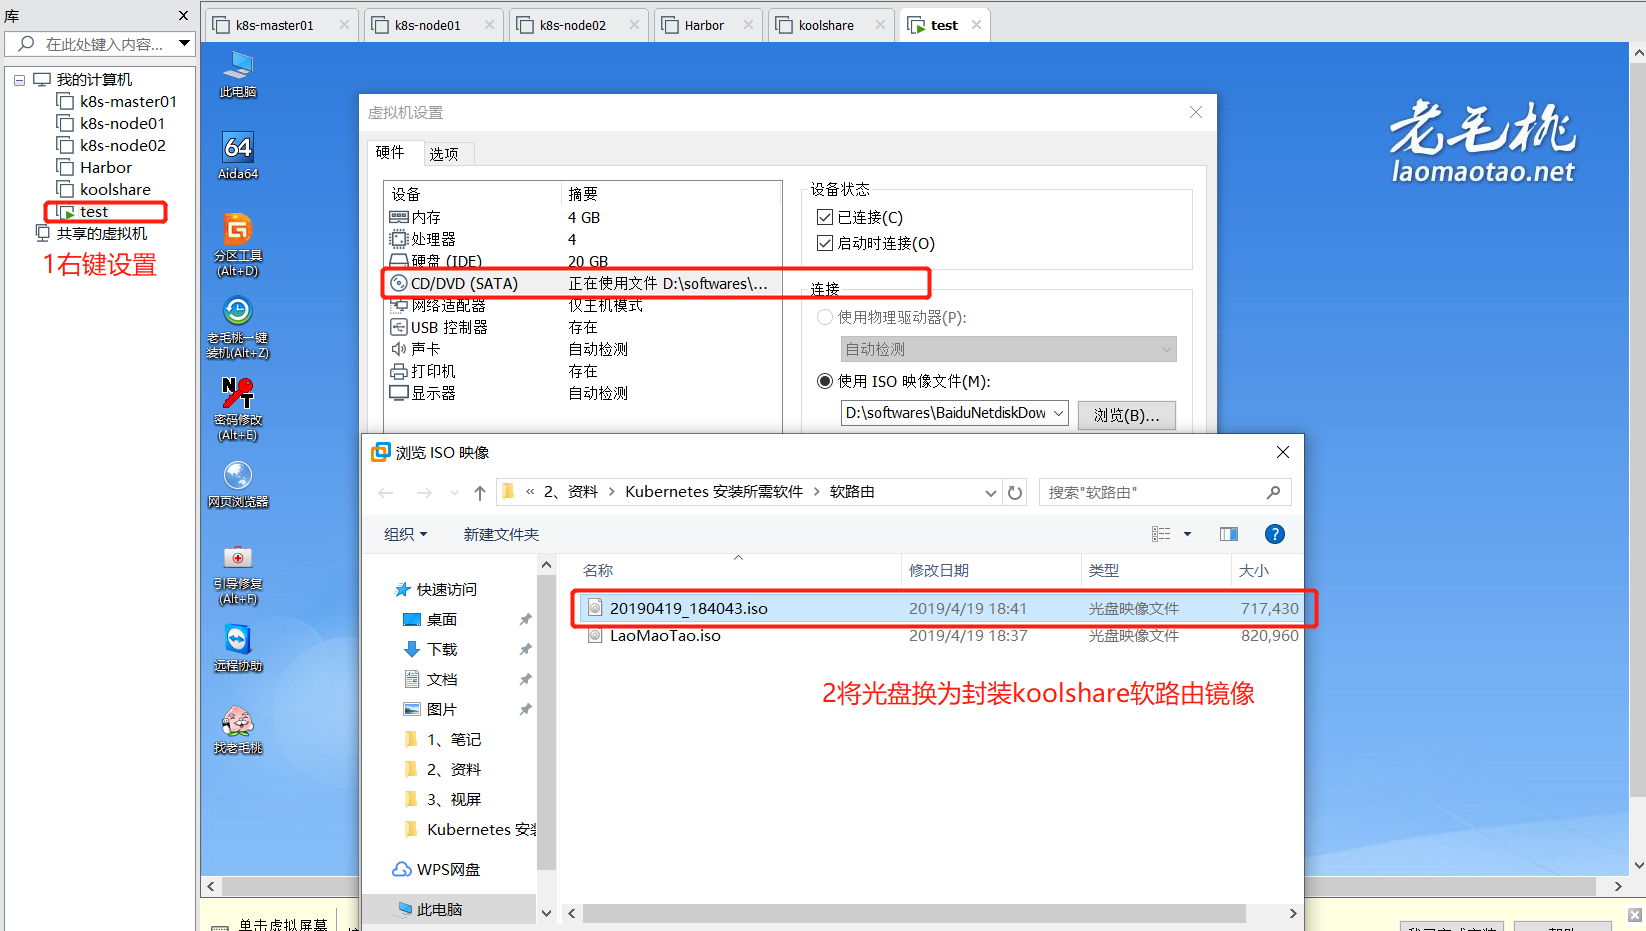Select 使用物理驱动器 radio button
Screen dimensions: 1646x931
tap(825, 317)
